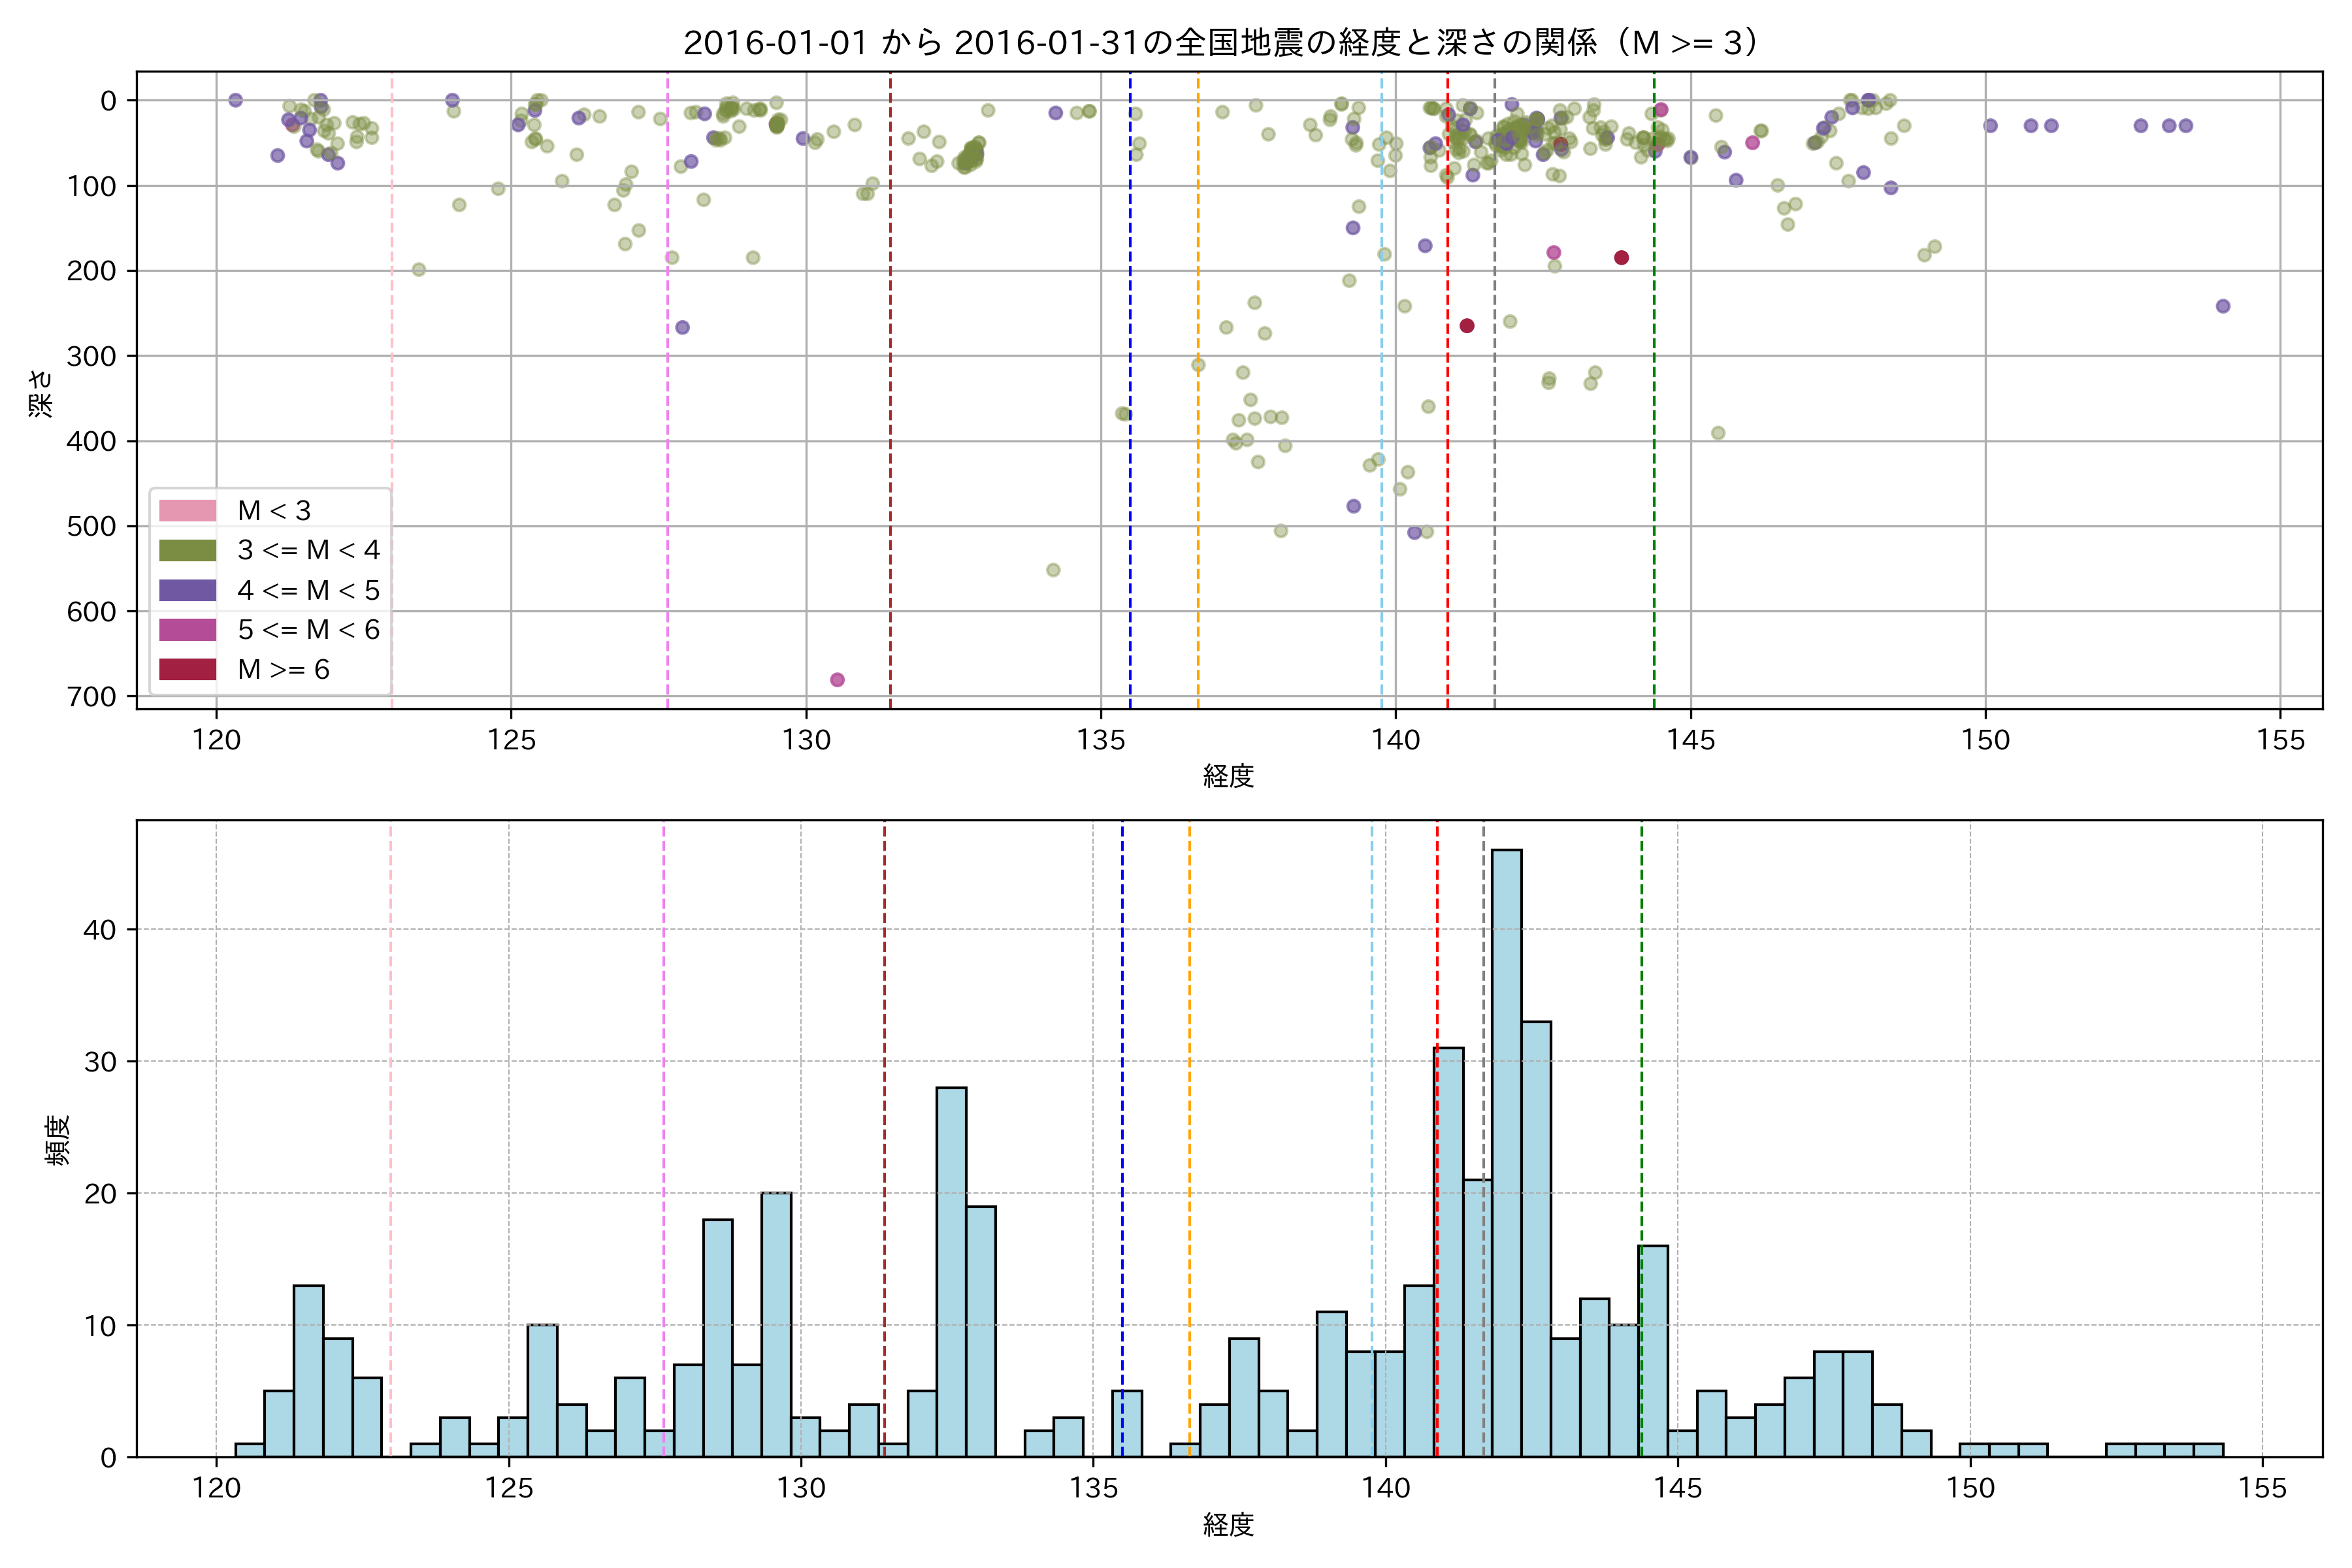Click the 経度 label under the scatter plot
The height and width of the screenshot is (1568, 2352).
point(1228,776)
